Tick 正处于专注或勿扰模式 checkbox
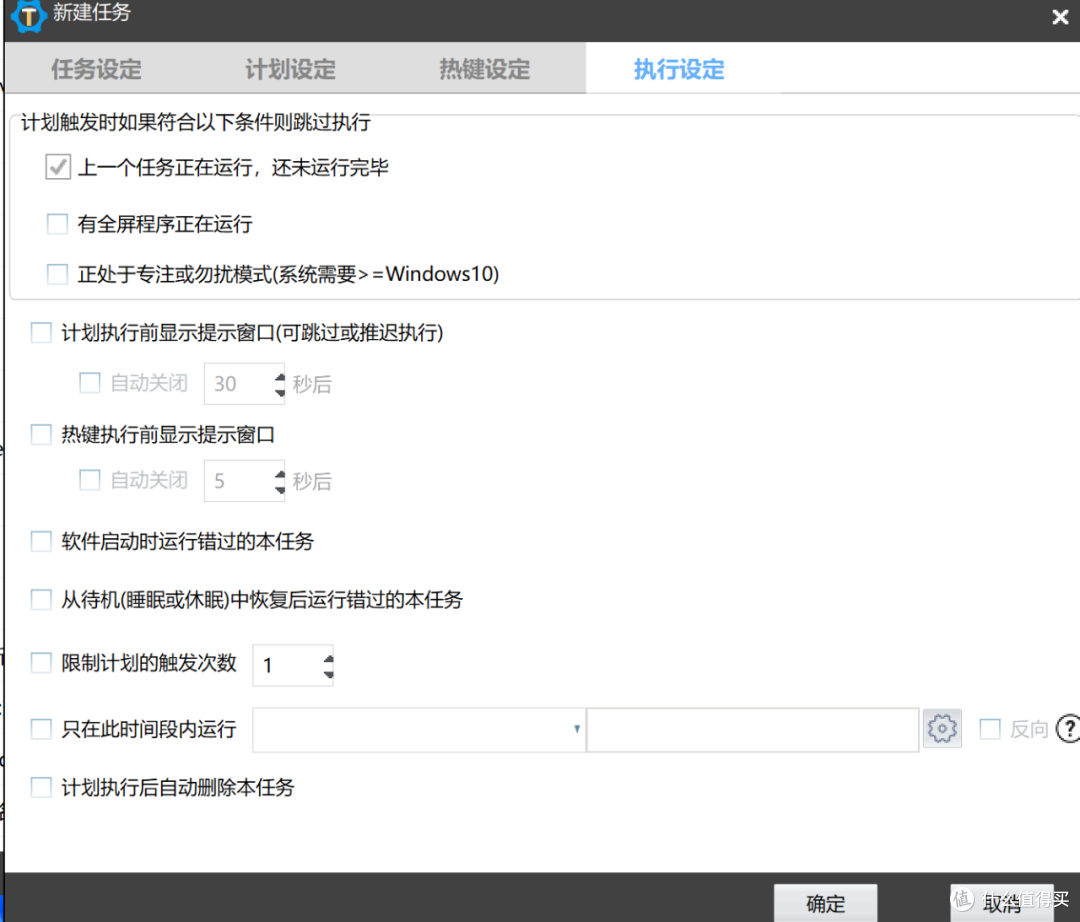The height and width of the screenshot is (922, 1080). (57, 273)
